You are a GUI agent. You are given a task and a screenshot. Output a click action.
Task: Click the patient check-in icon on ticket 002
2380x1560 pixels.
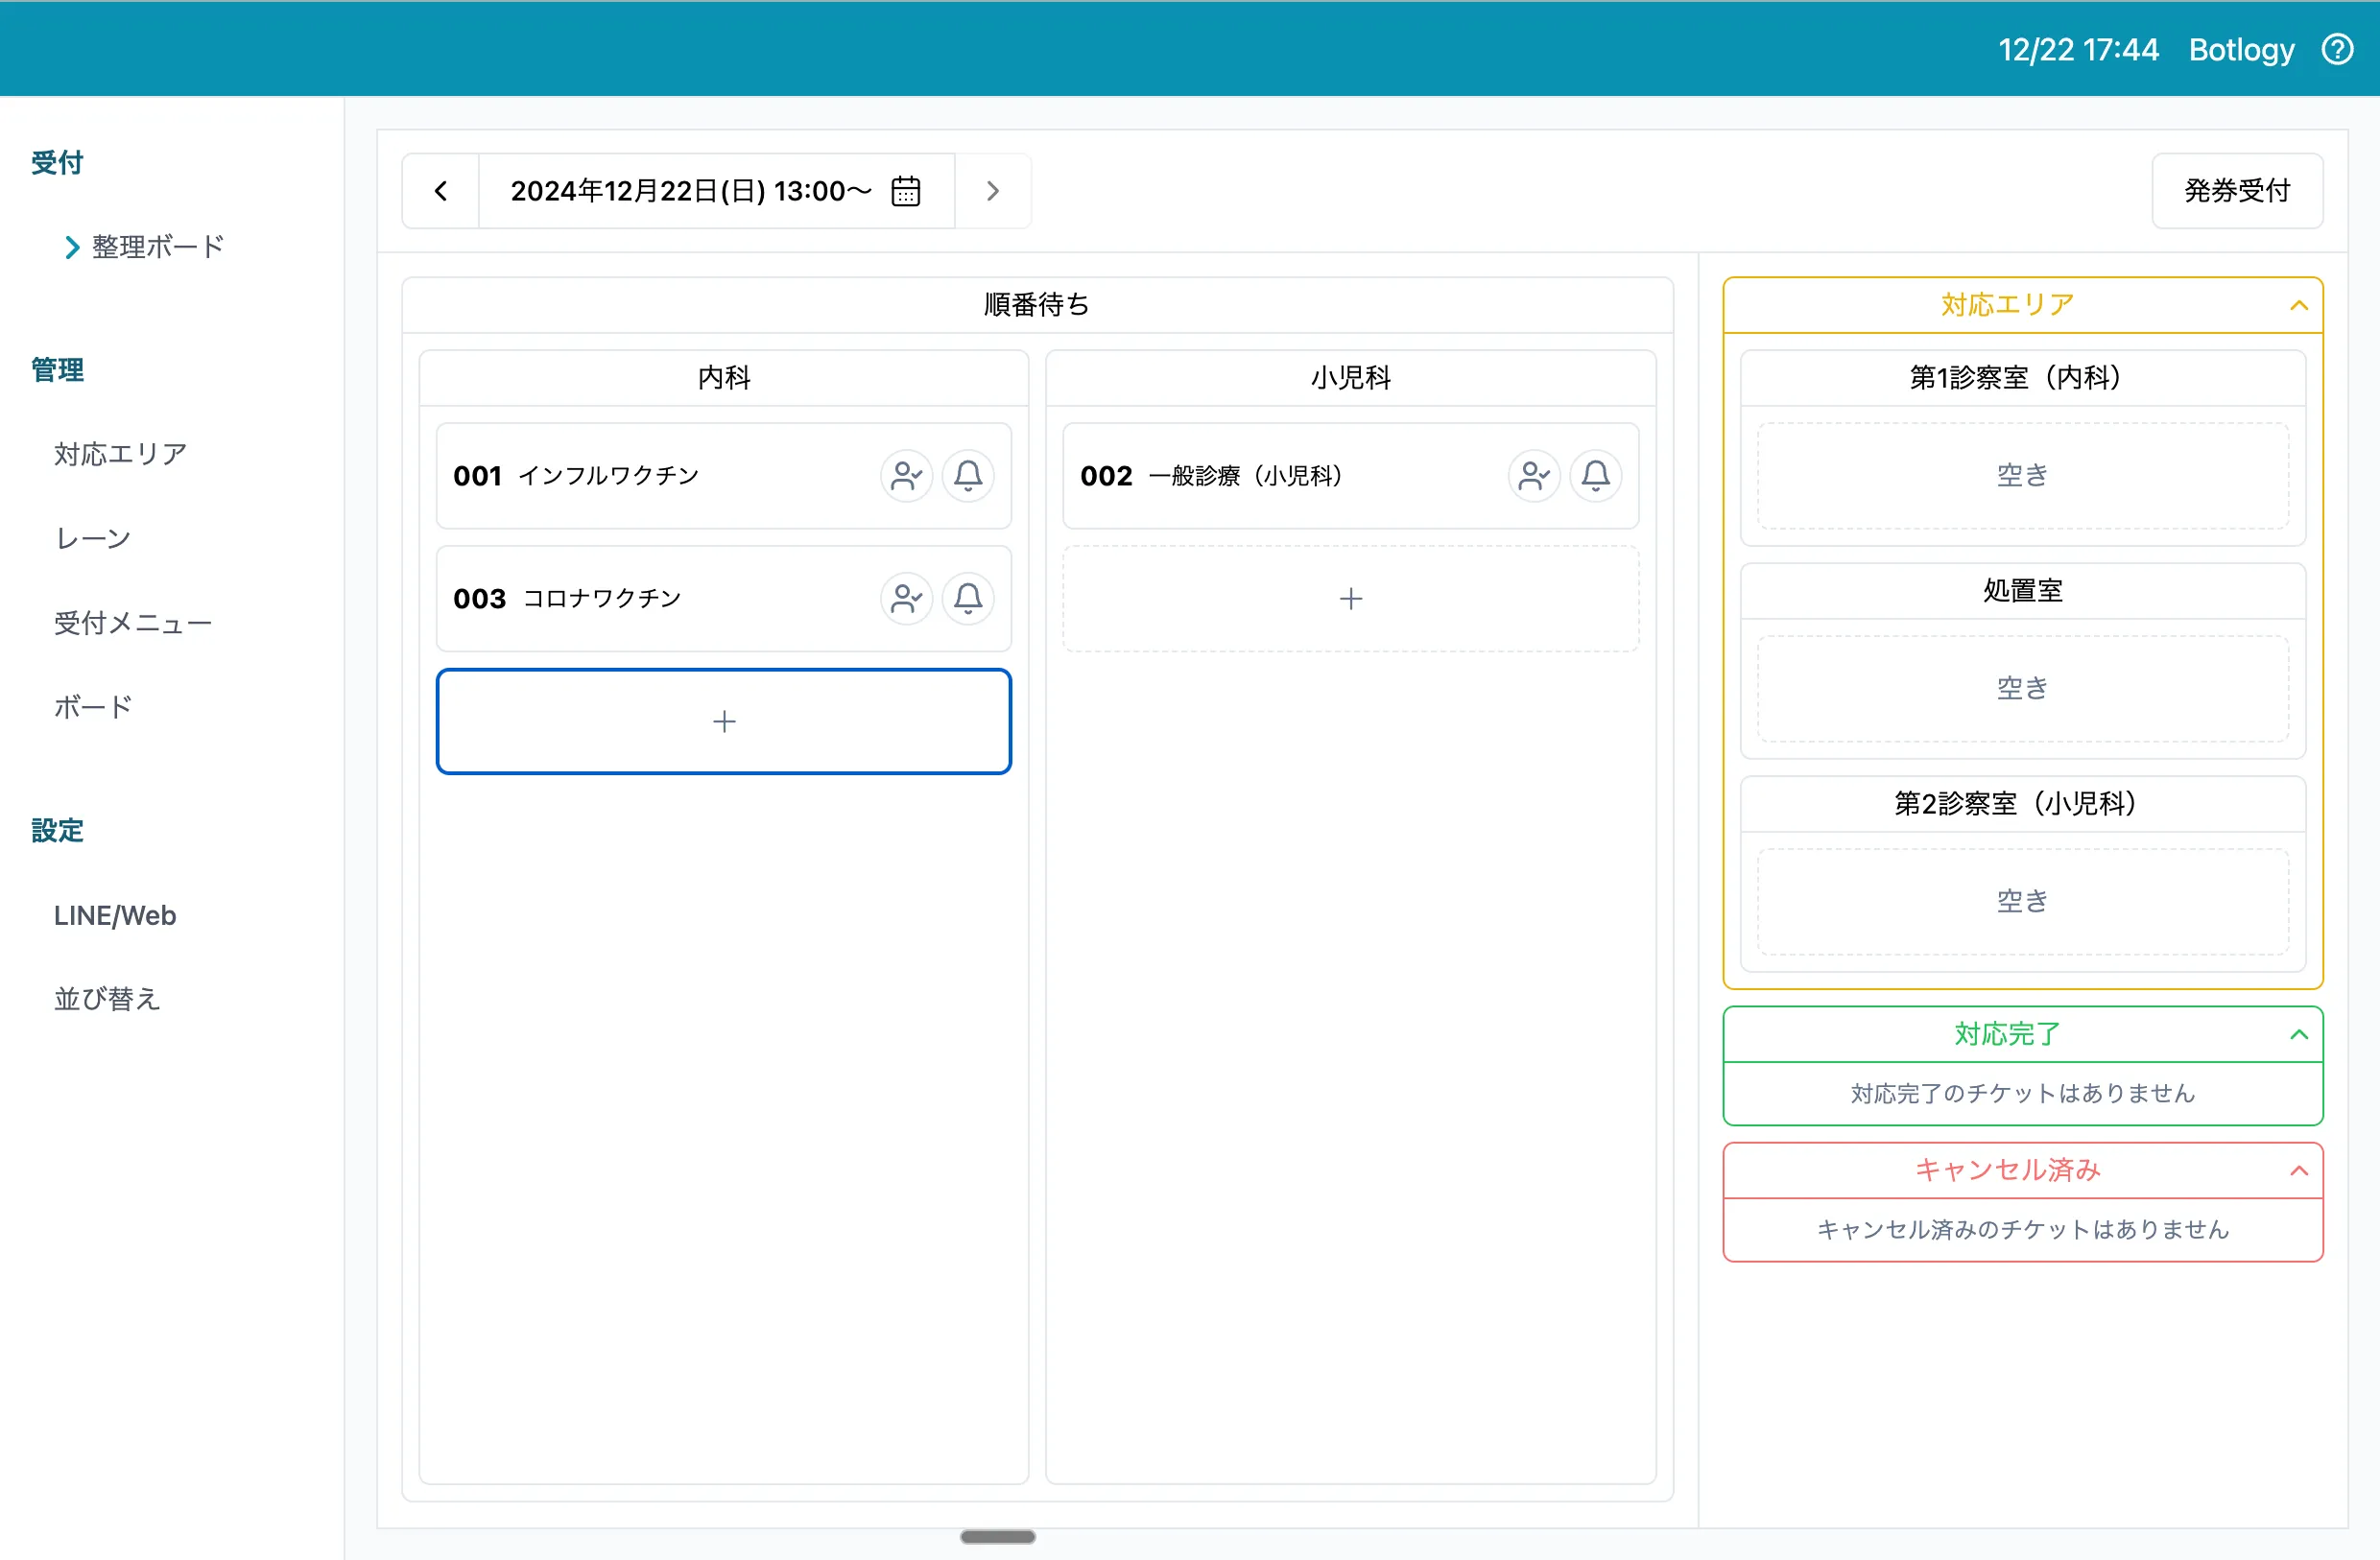point(1534,476)
